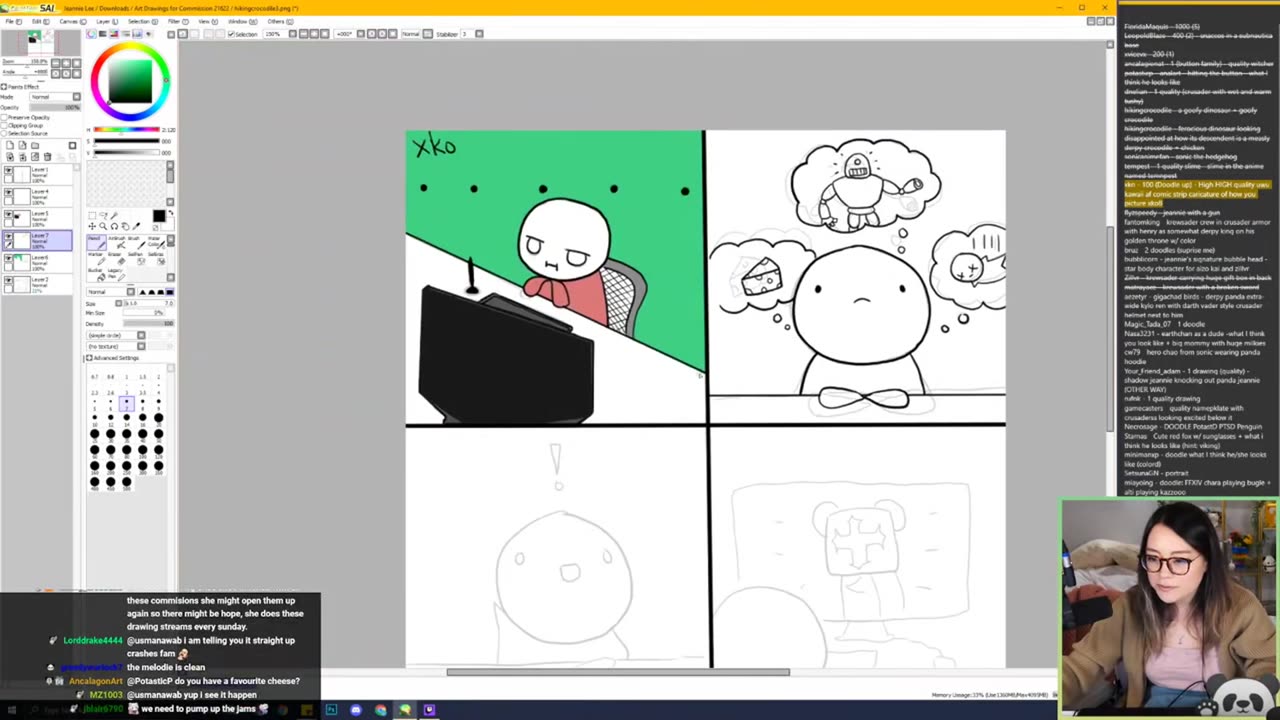Swap foreground and background colors
Screen dimensions: 1280x720
(171, 212)
